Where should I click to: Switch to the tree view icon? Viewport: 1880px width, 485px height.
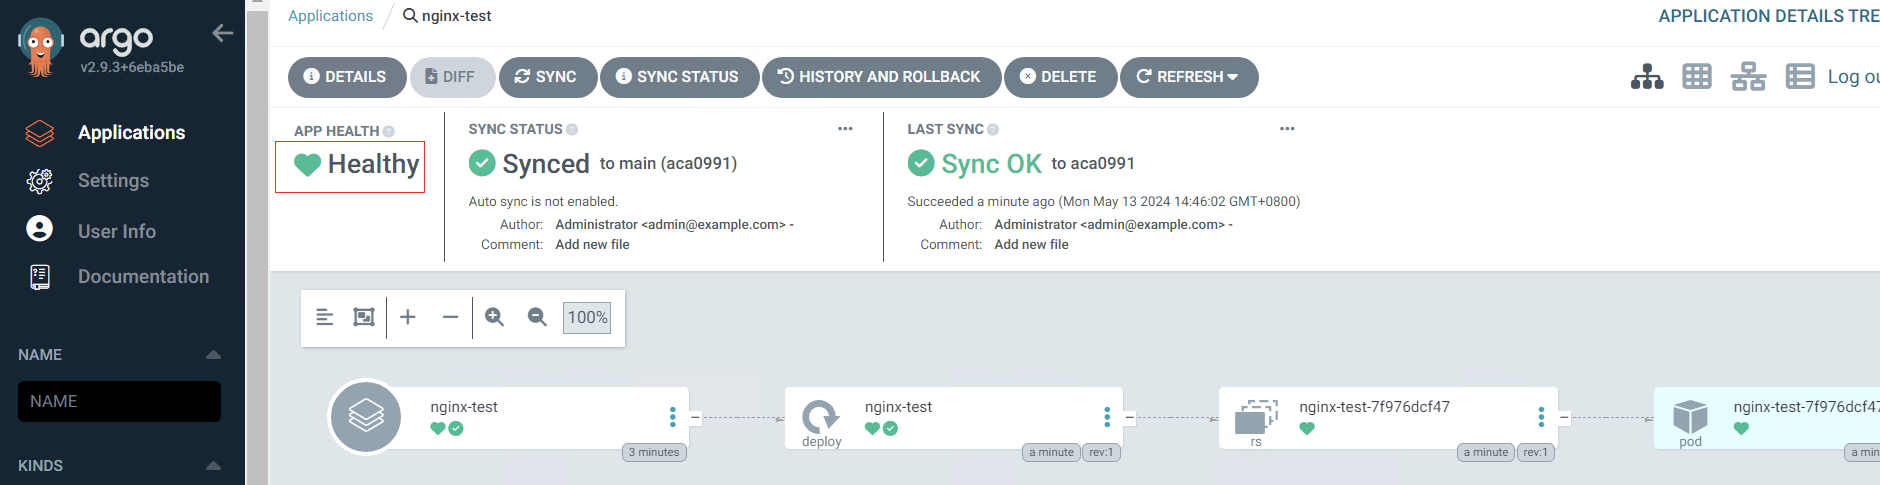(x=1647, y=77)
